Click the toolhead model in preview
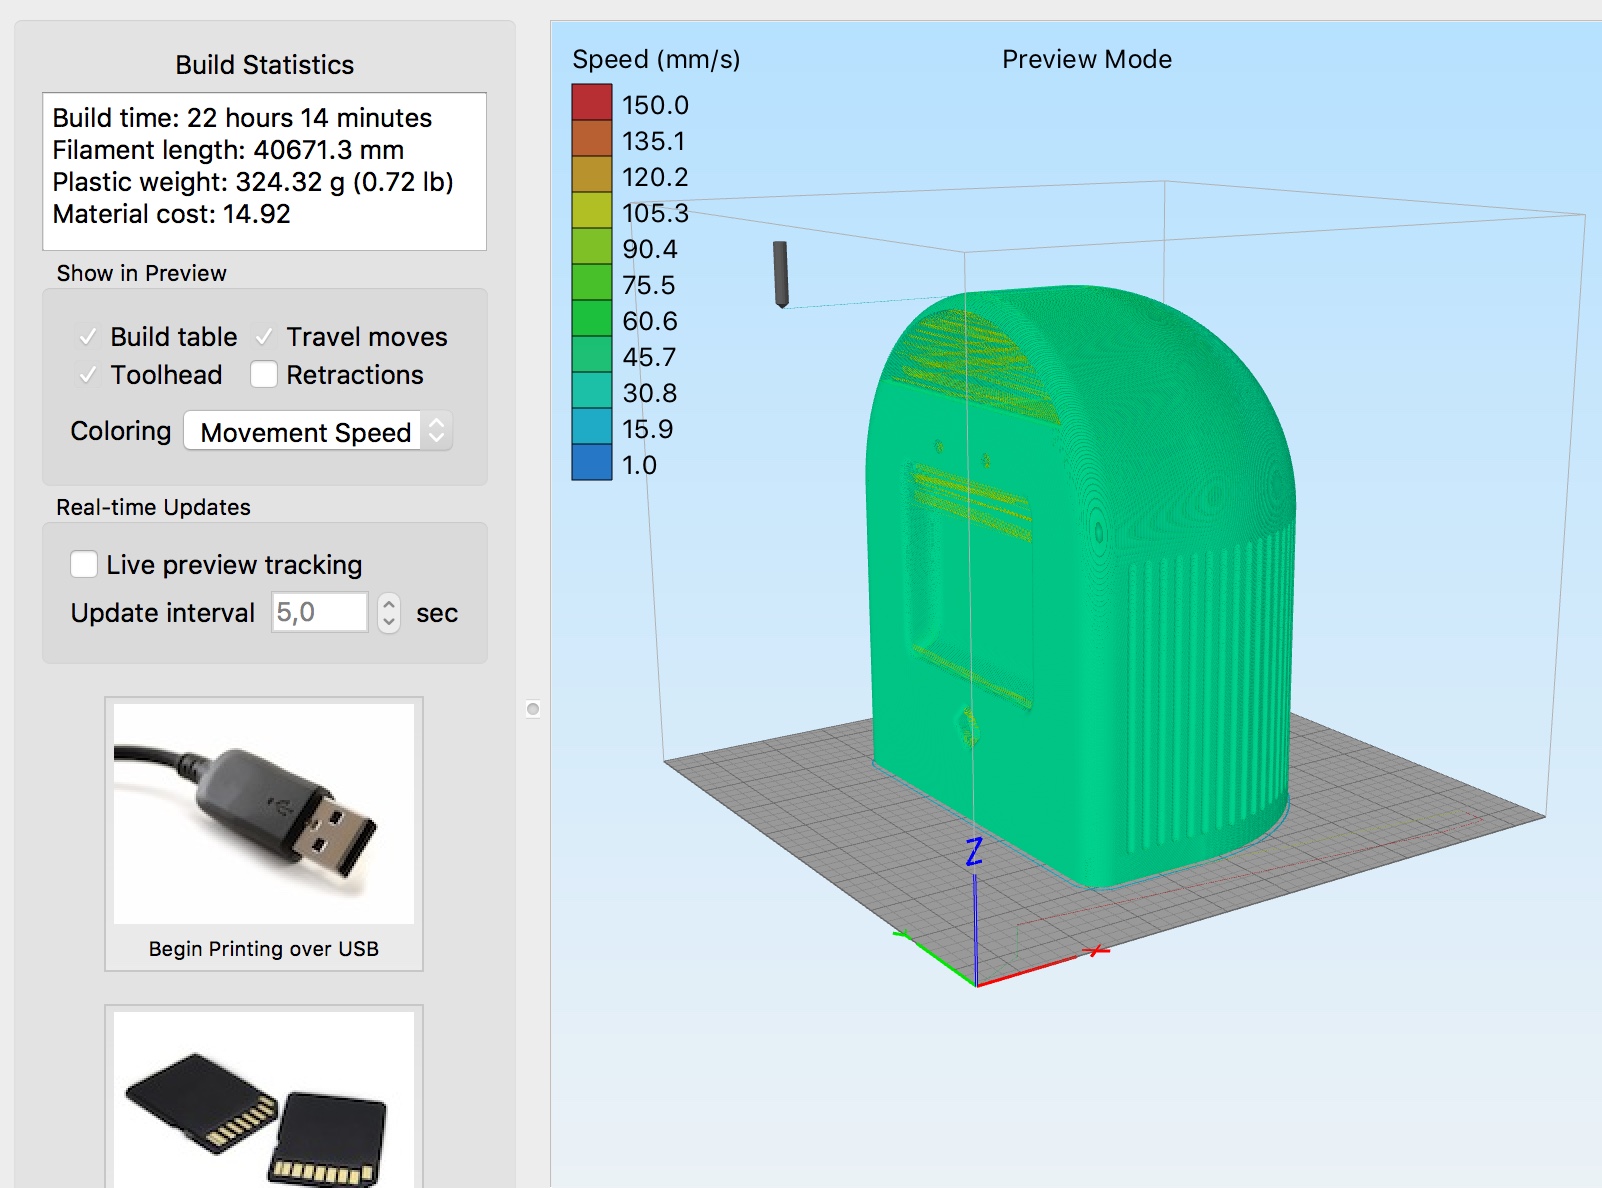This screenshot has height=1188, width=1602. (780, 273)
